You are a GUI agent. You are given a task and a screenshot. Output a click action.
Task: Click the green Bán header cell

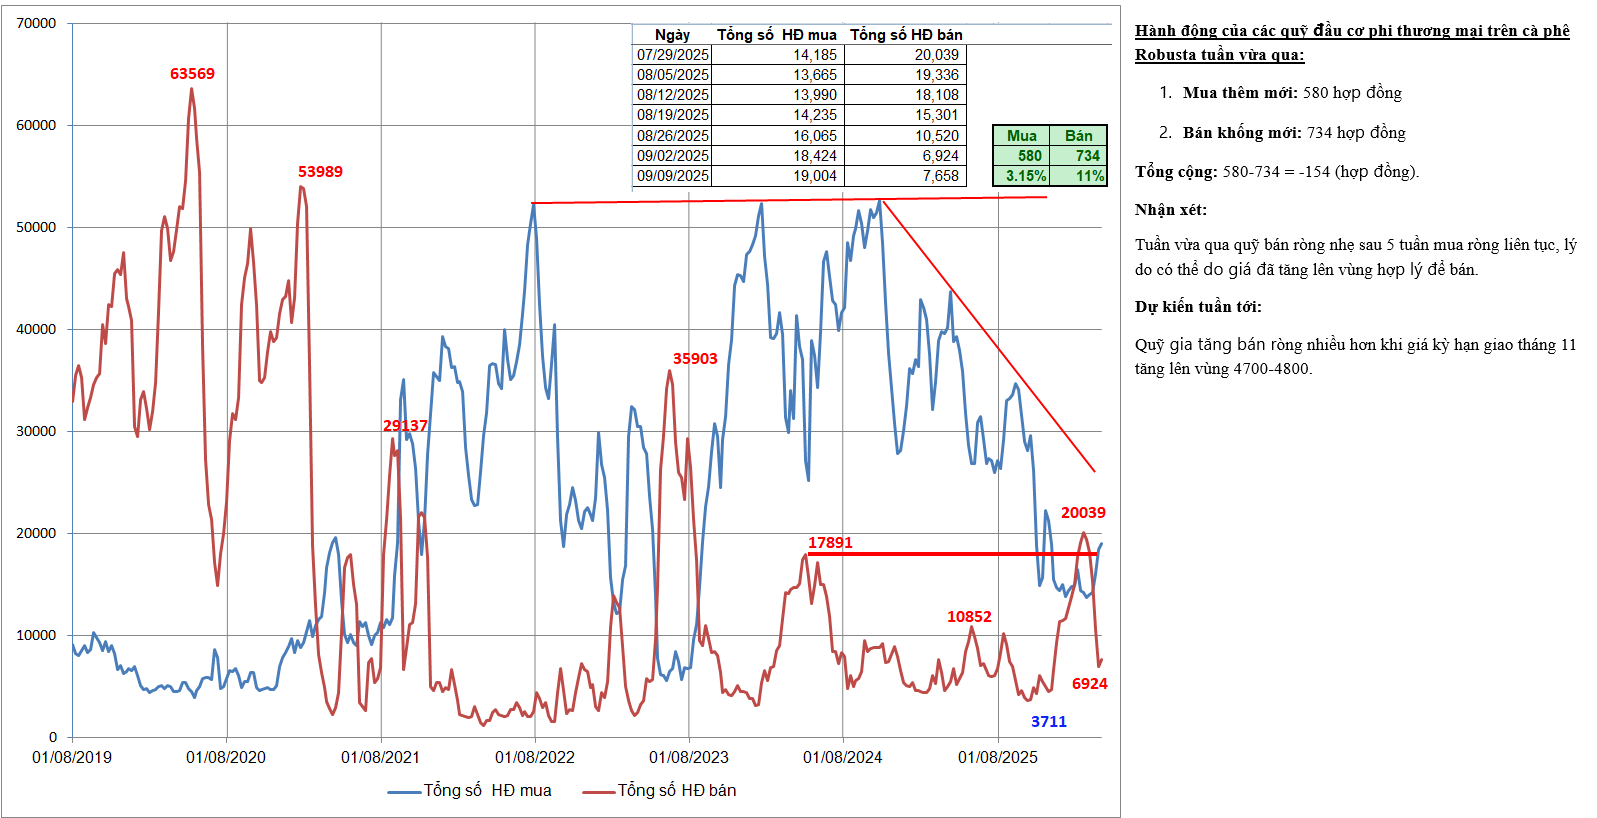click(1078, 136)
